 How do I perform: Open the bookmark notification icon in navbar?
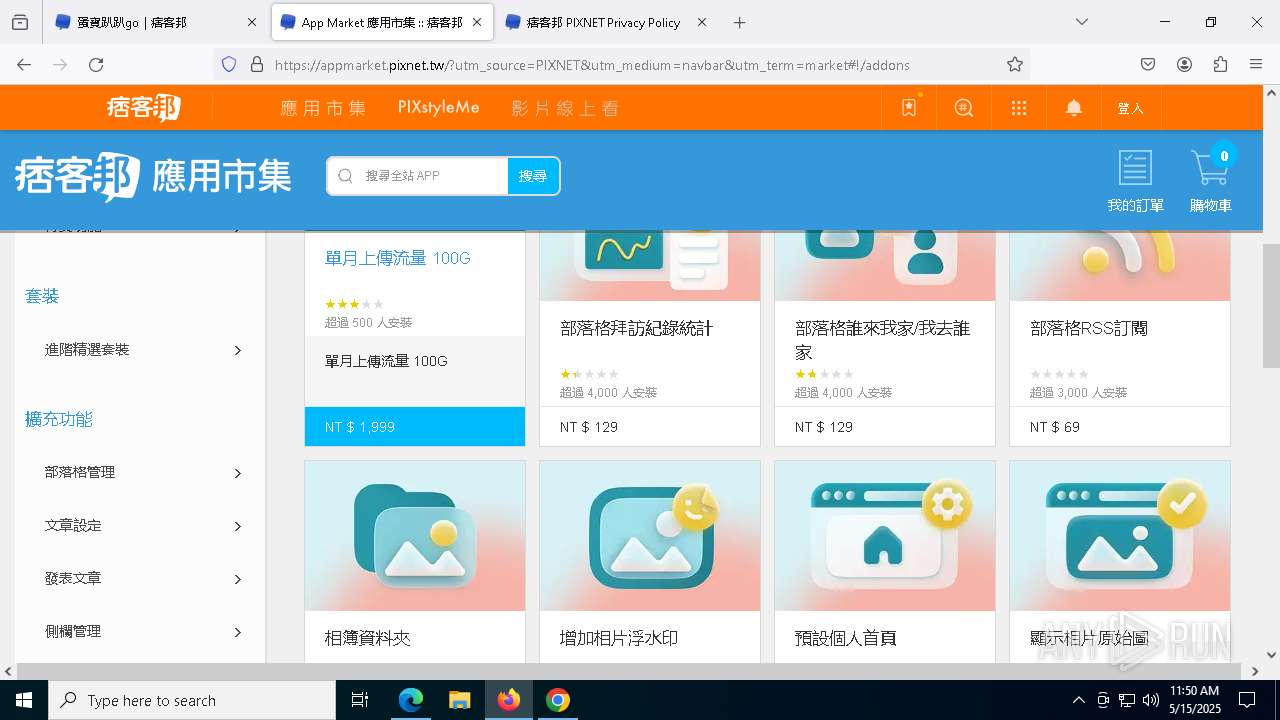click(909, 108)
